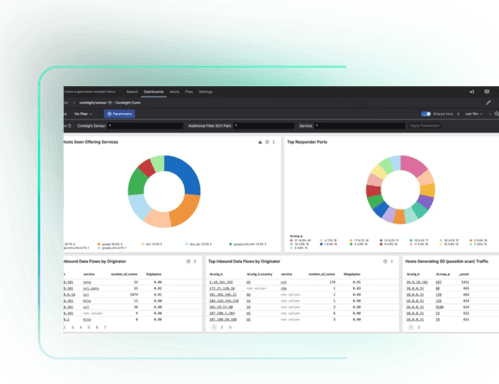Click the Parameters button
The height and width of the screenshot is (384, 499).
pyautogui.click(x=119, y=114)
